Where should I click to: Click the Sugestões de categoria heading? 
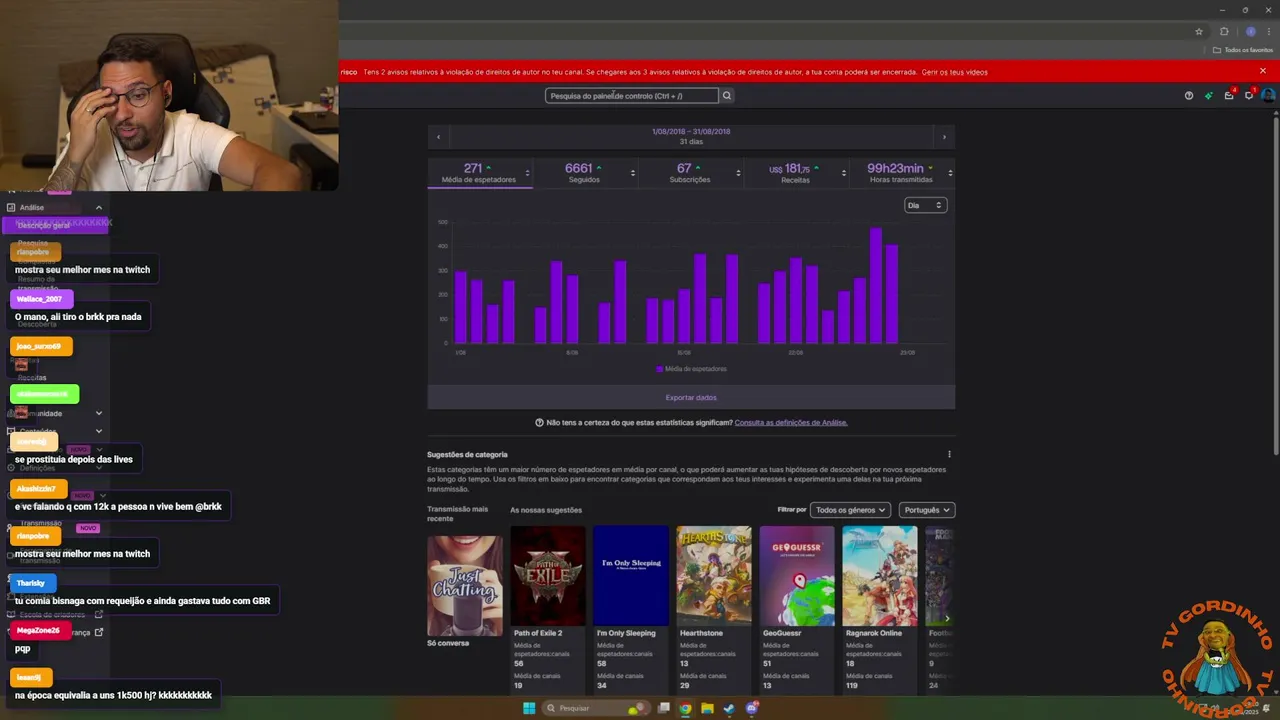(467, 454)
